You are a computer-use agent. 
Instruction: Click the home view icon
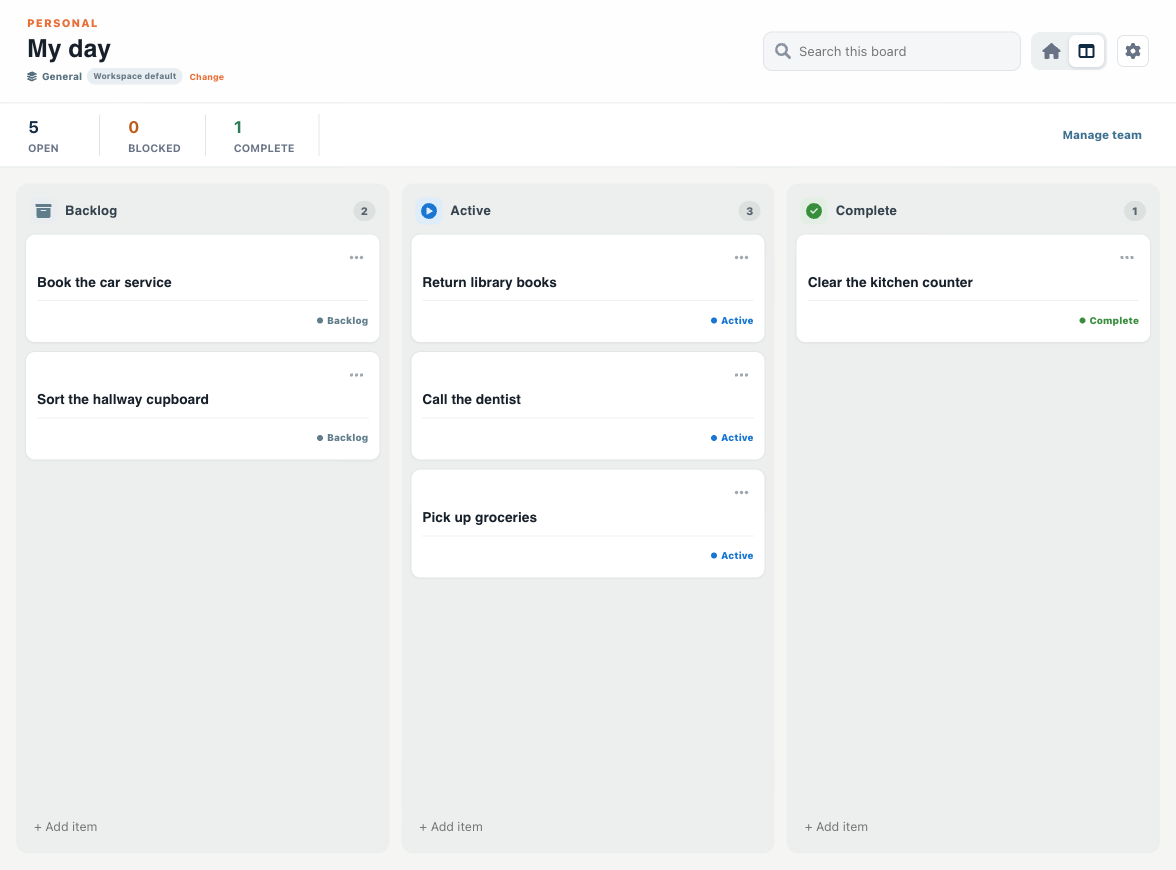click(1051, 51)
